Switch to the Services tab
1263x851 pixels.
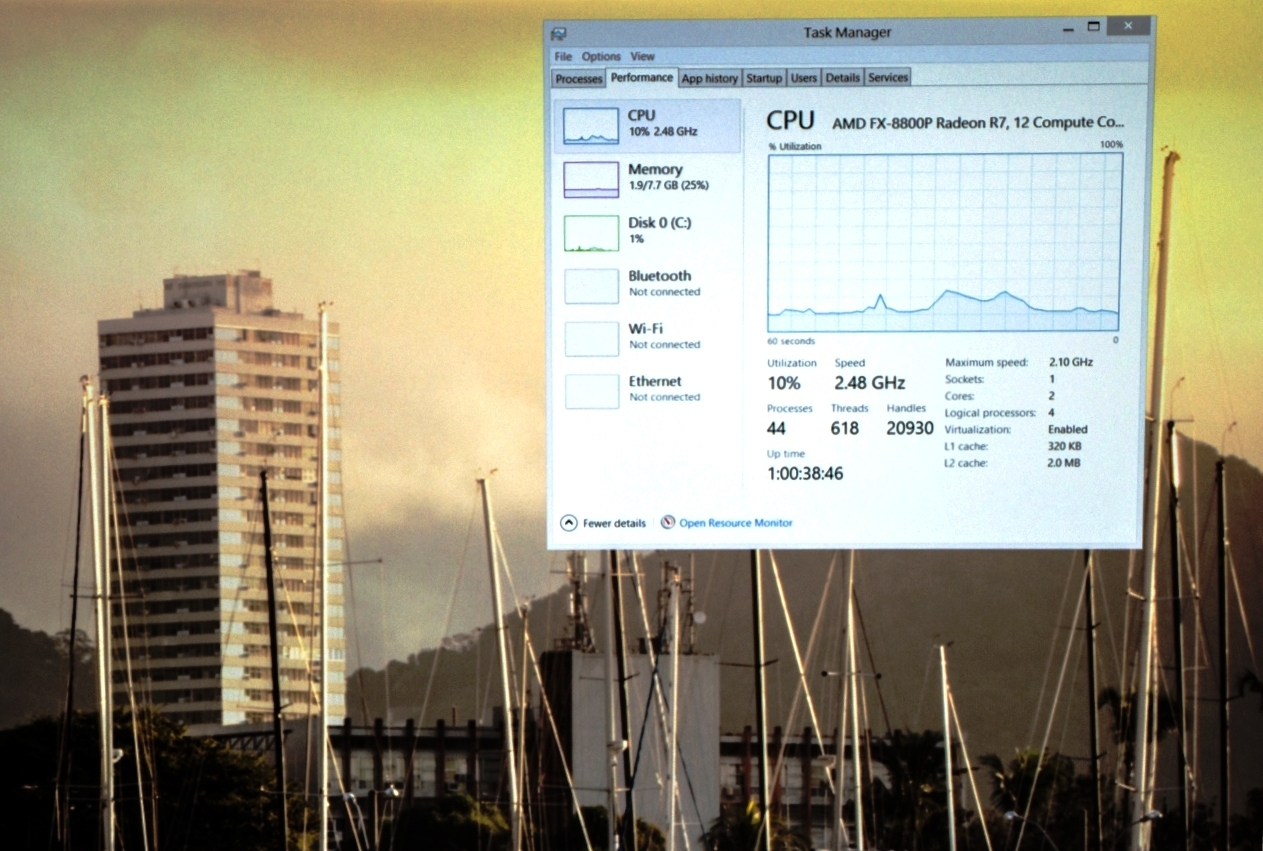tap(888, 78)
